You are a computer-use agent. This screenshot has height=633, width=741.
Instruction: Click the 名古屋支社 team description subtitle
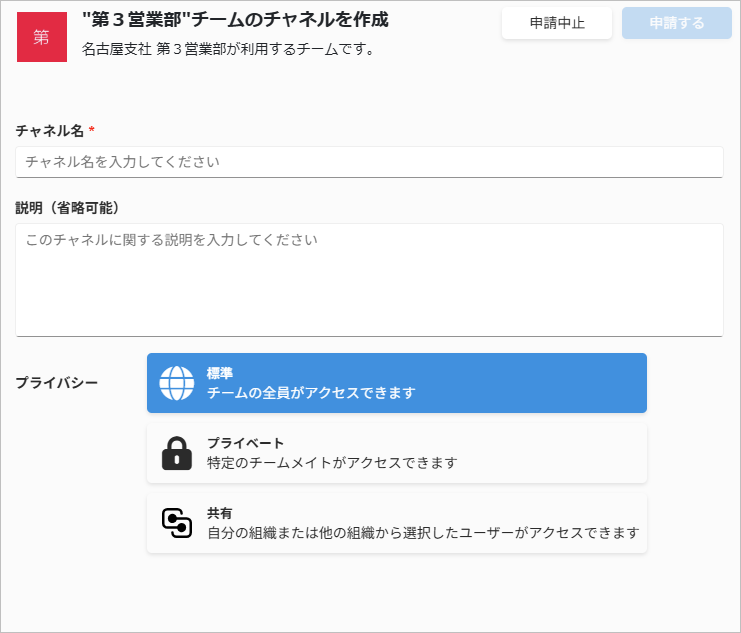[228, 49]
